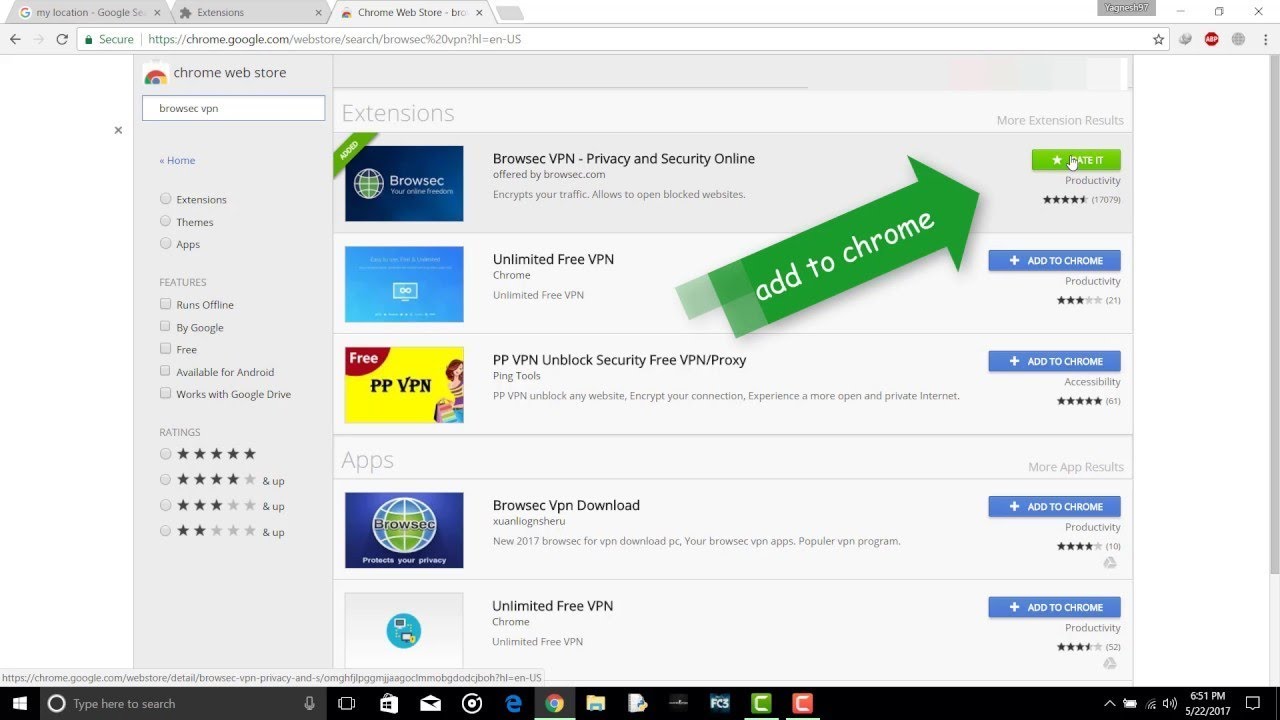Enable Runs Offline checkbox

(x=166, y=304)
